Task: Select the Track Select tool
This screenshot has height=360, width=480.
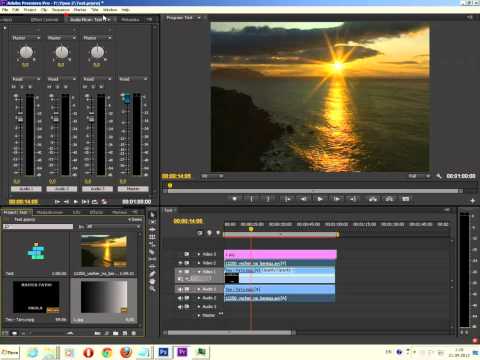Action: [x=152, y=222]
